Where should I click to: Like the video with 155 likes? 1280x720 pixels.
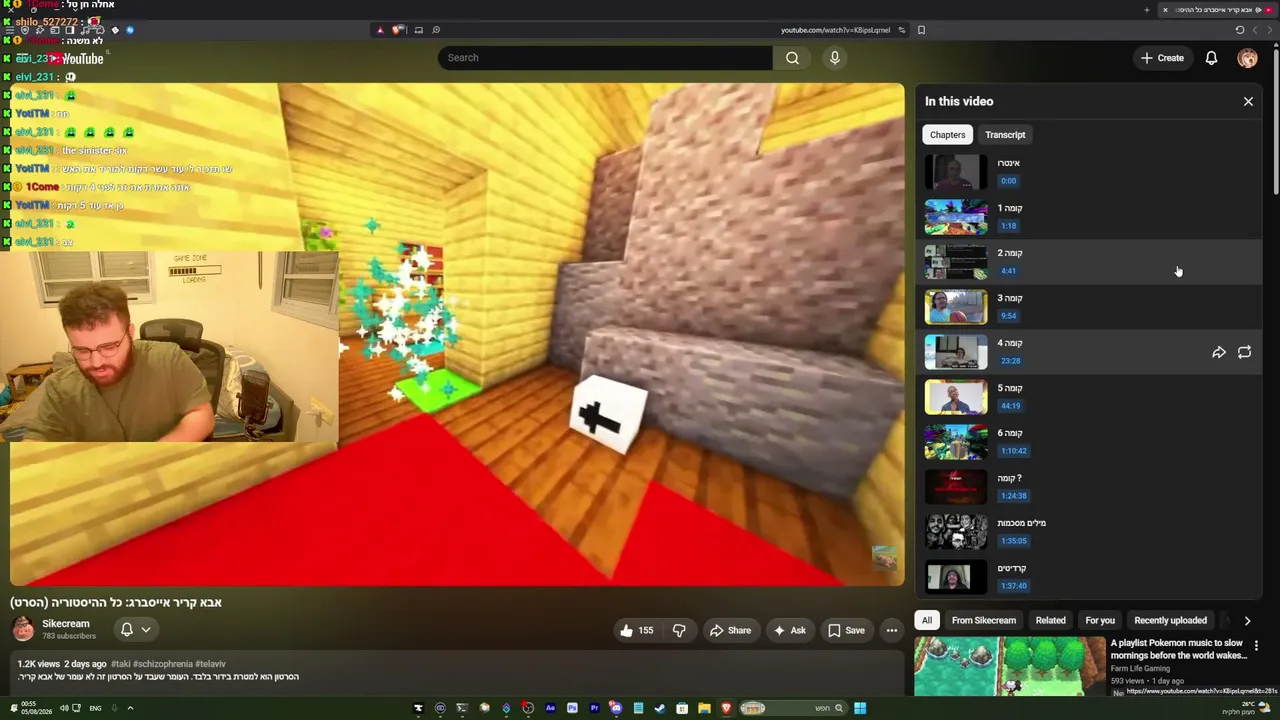pyautogui.click(x=636, y=630)
